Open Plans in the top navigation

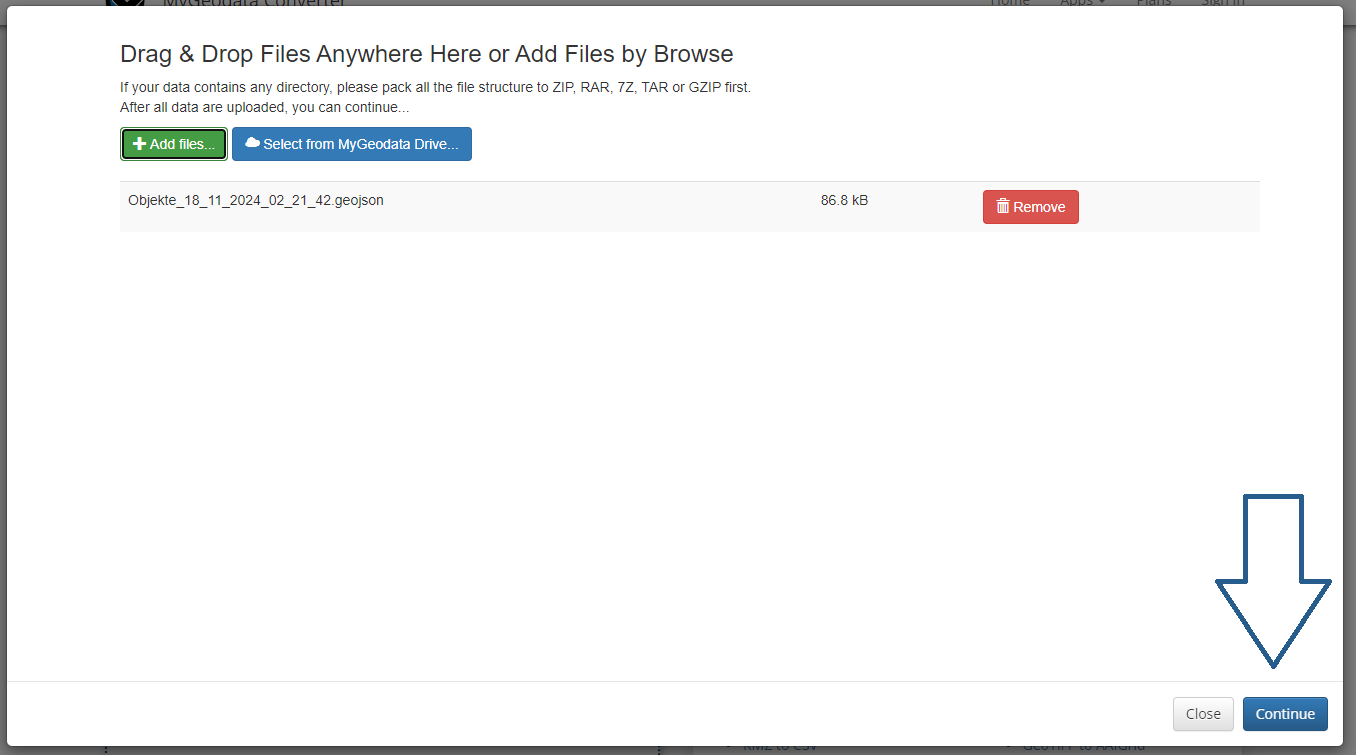[x=1155, y=3]
